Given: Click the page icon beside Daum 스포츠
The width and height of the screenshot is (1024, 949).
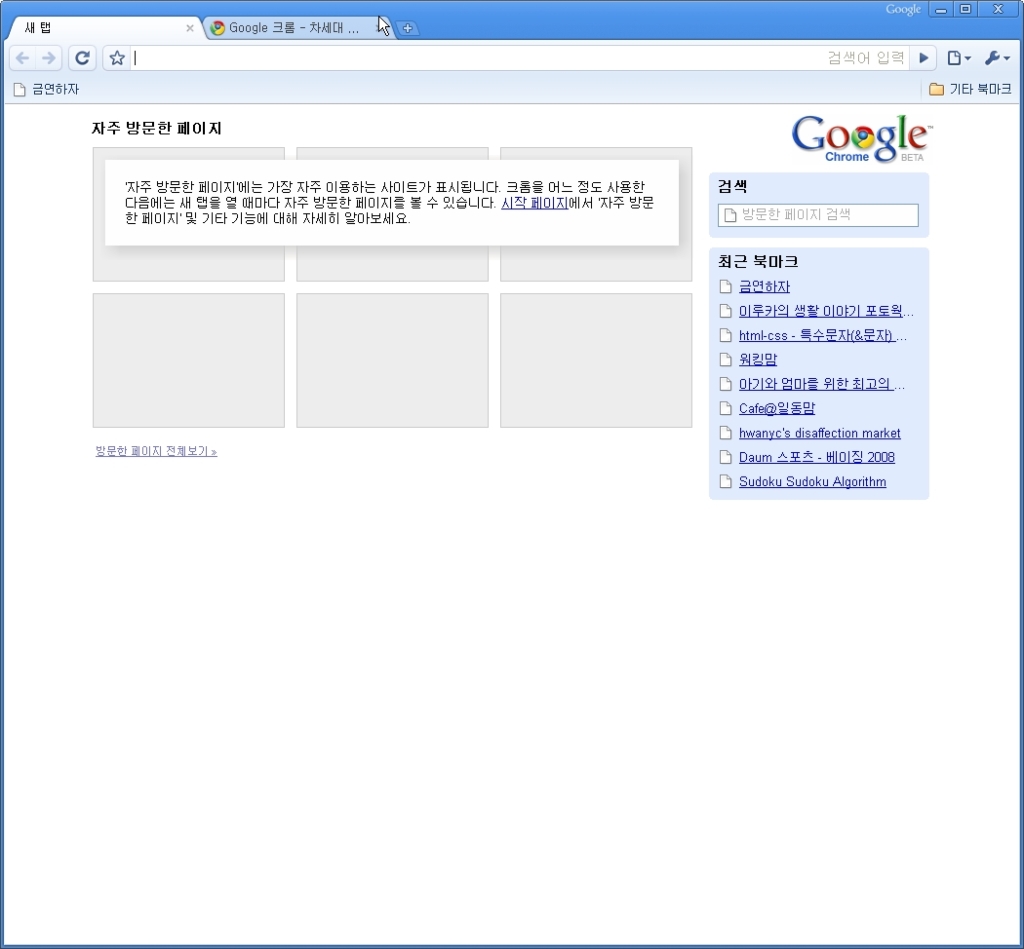Looking at the screenshot, I should (x=725, y=457).
